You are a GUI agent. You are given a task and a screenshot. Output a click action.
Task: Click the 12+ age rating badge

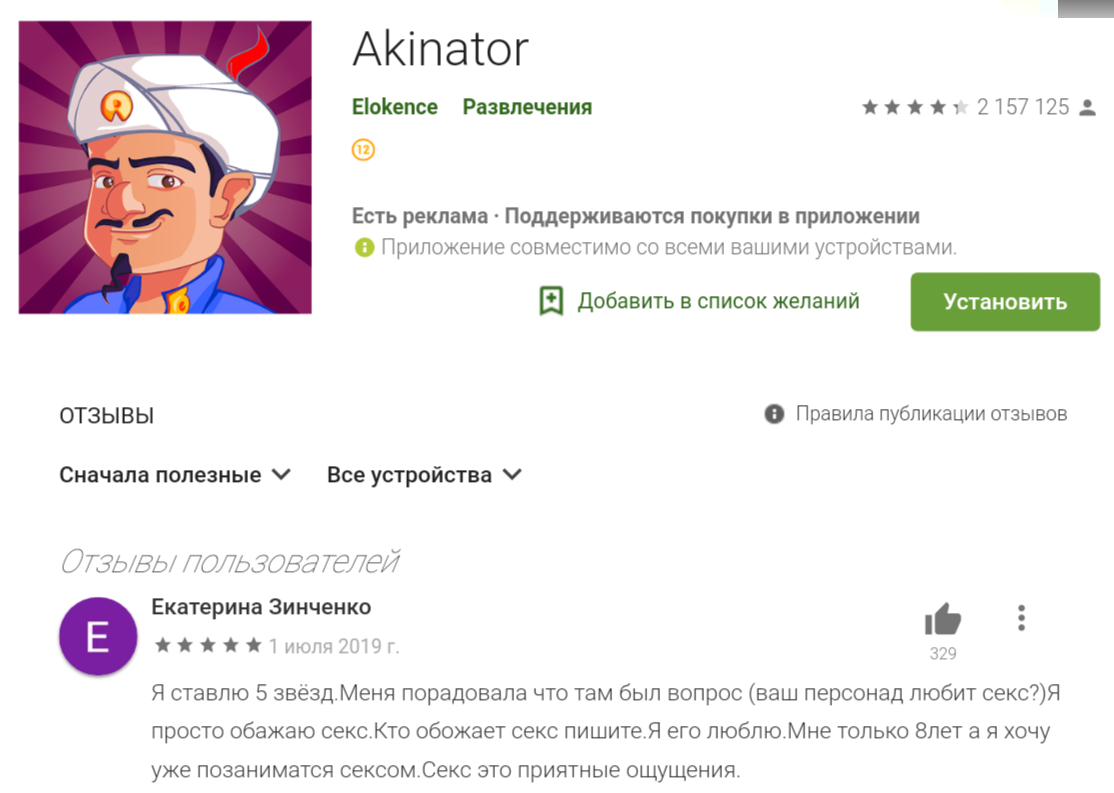tap(363, 150)
